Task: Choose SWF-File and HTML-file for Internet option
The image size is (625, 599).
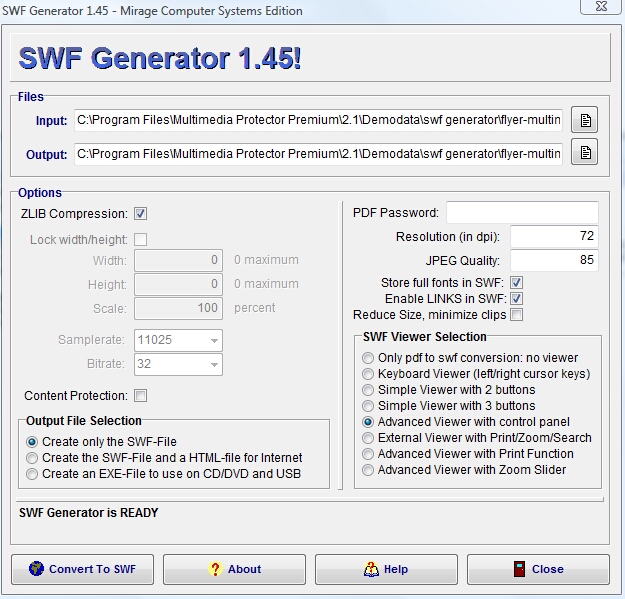Action: [33, 458]
